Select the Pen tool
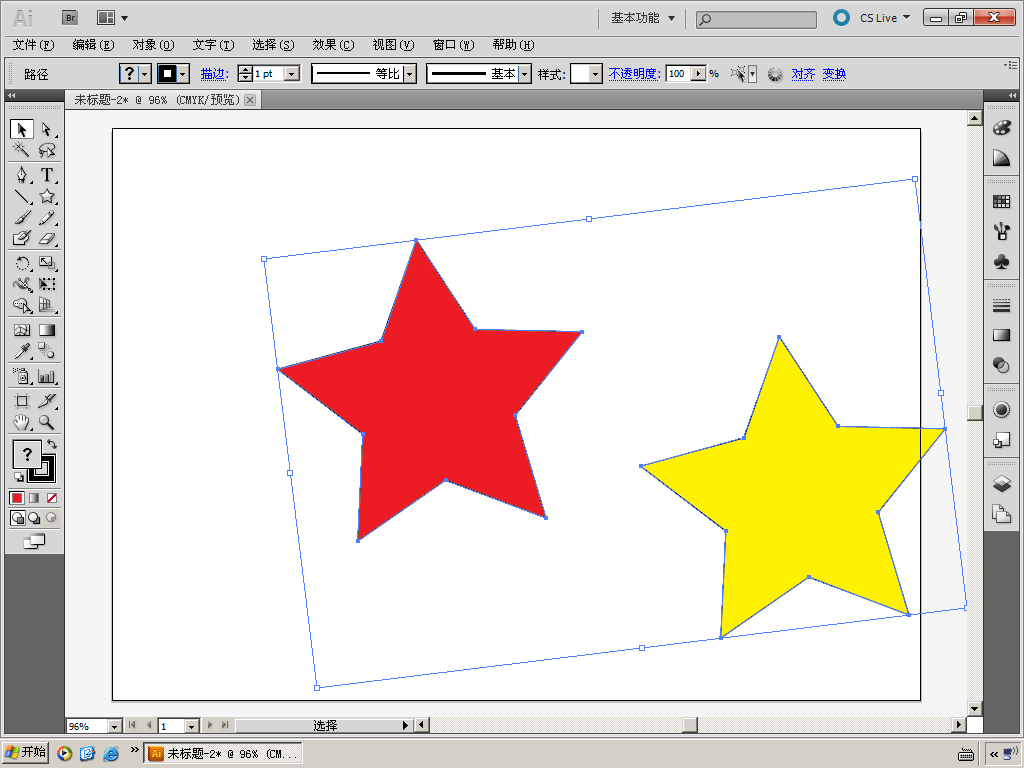 [x=22, y=175]
